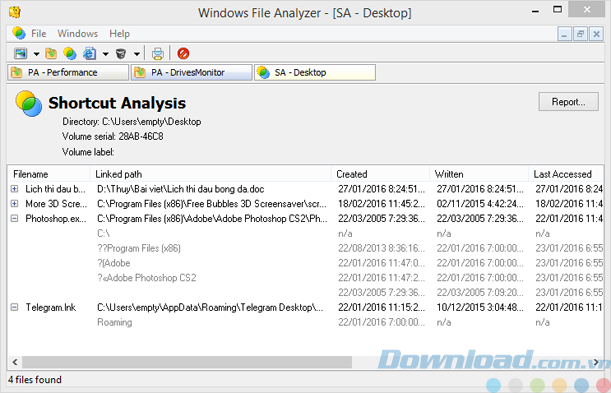Expand the Lich thi dau b... row
Image resolution: width=611 pixels, height=393 pixels.
click(14, 189)
